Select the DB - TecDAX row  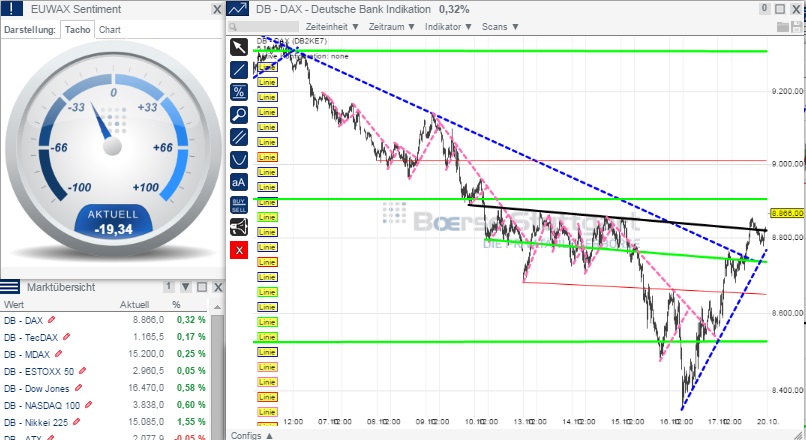click(x=105, y=337)
